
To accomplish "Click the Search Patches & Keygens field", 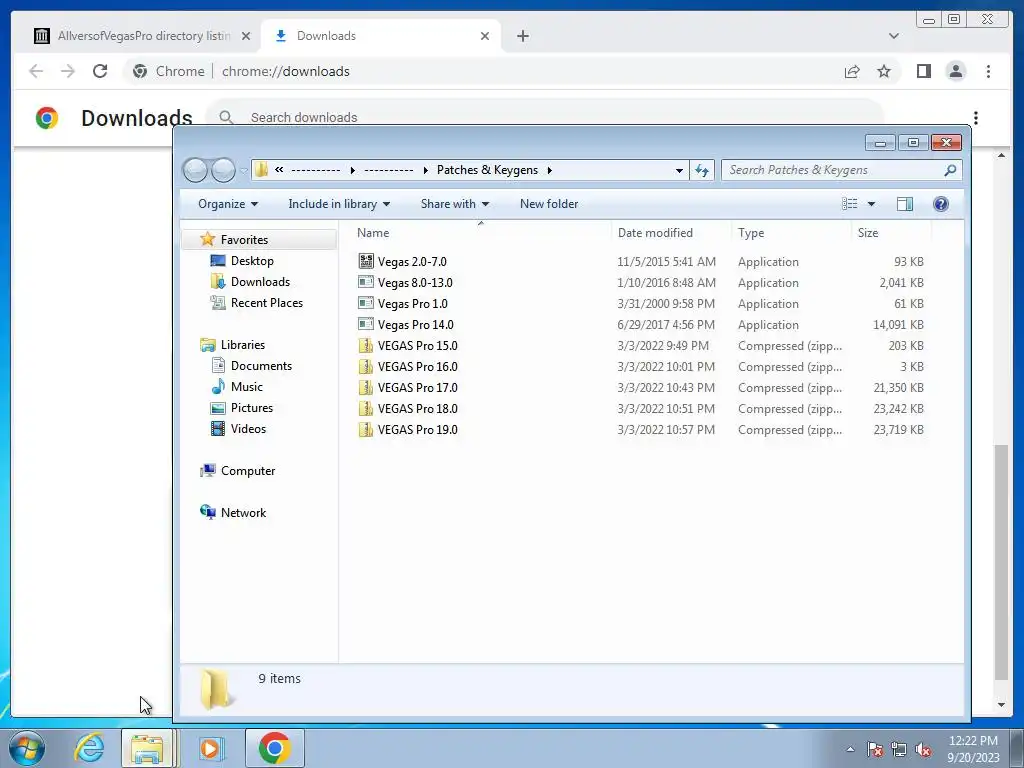I will pyautogui.click(x=841, y=170).
